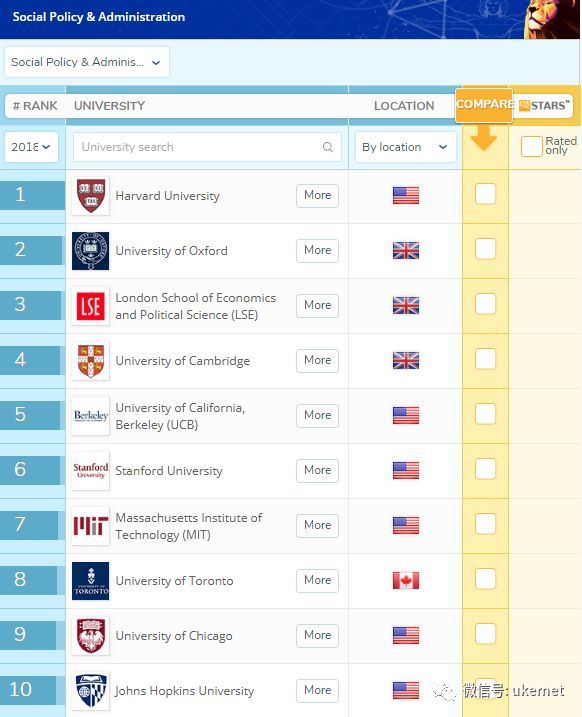
Task: Open the Stanford University name link
Action: [x=169, y=471]
